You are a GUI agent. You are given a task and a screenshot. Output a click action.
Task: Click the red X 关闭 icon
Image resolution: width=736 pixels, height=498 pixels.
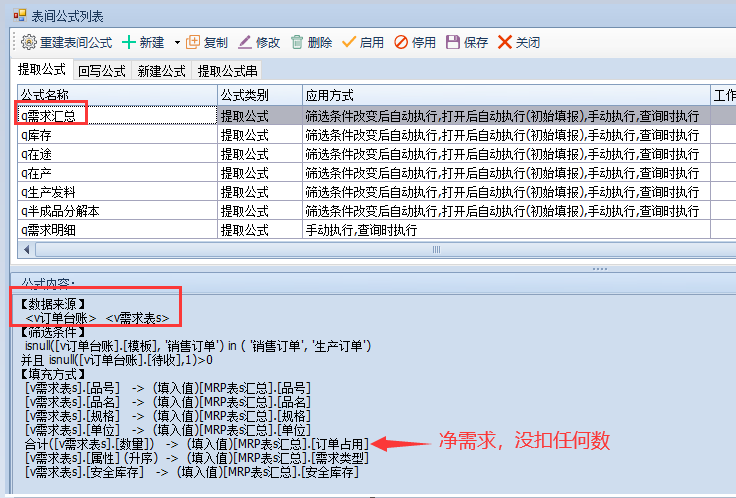(x=505, y=42)
